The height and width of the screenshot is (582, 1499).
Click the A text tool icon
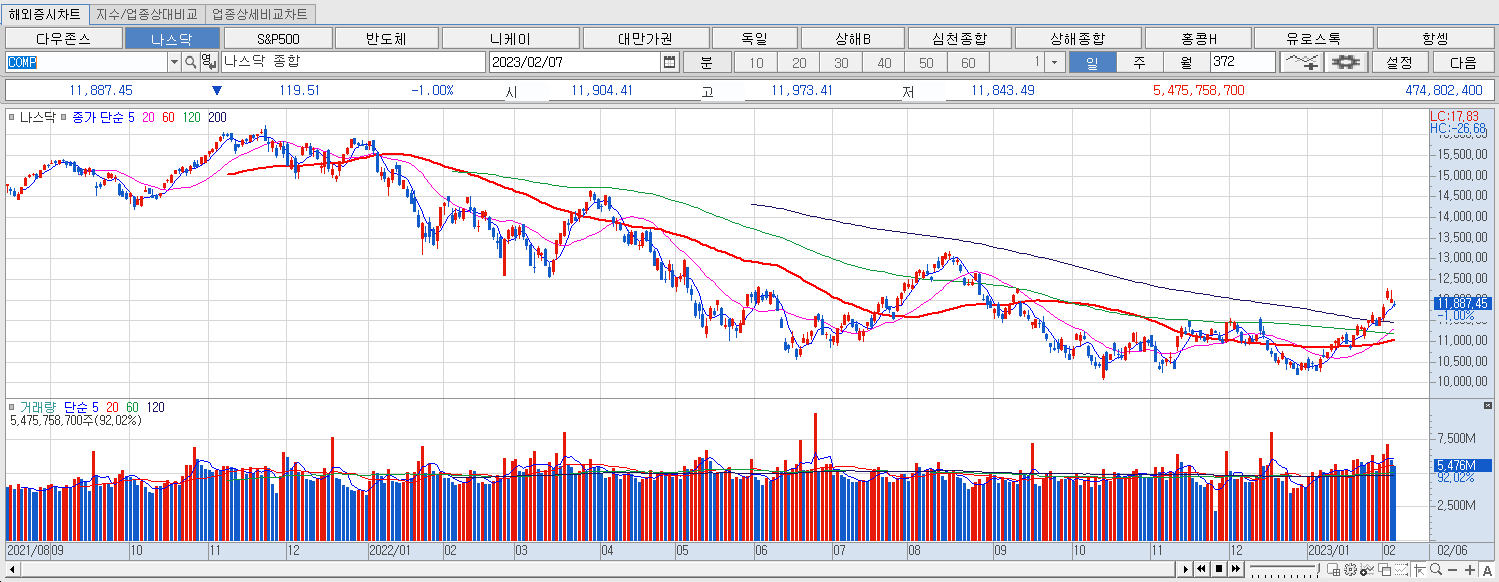(x=1487, y=570)
